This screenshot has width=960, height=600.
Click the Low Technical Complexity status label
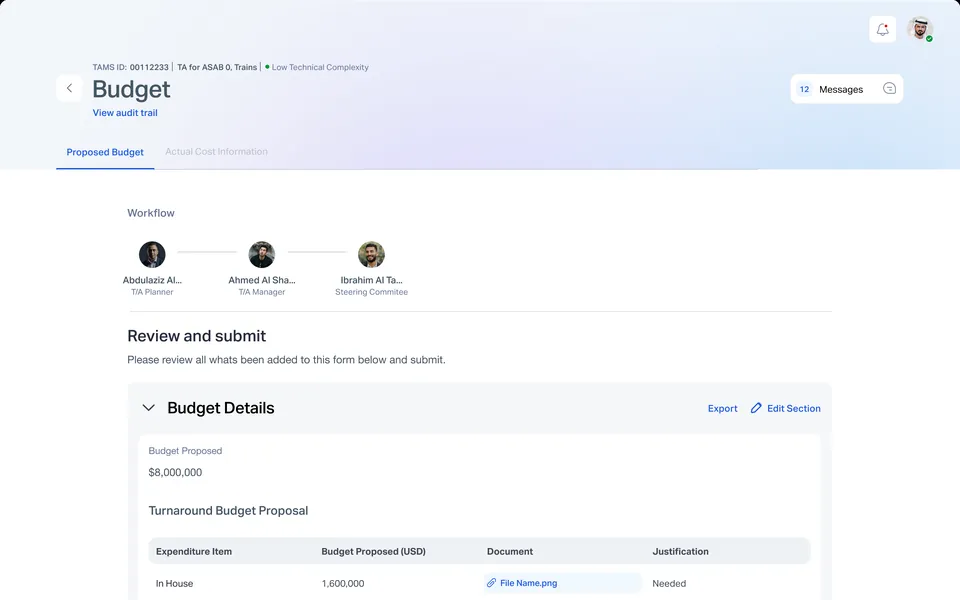point(320,67)
